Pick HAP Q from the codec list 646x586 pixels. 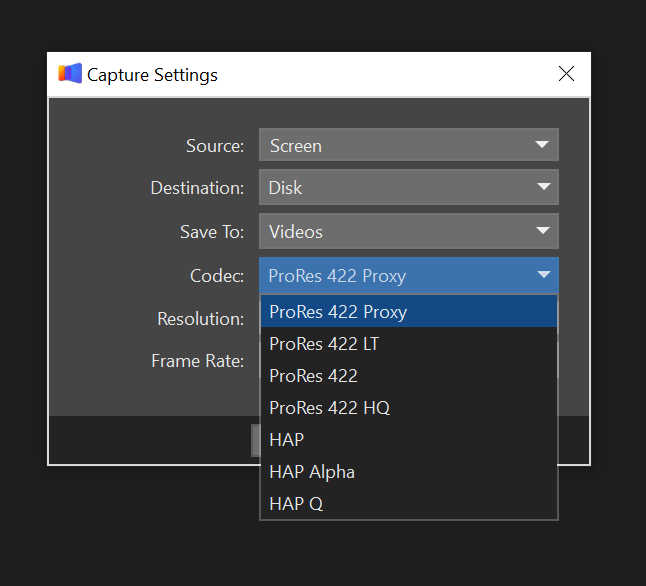coord(409,503)
